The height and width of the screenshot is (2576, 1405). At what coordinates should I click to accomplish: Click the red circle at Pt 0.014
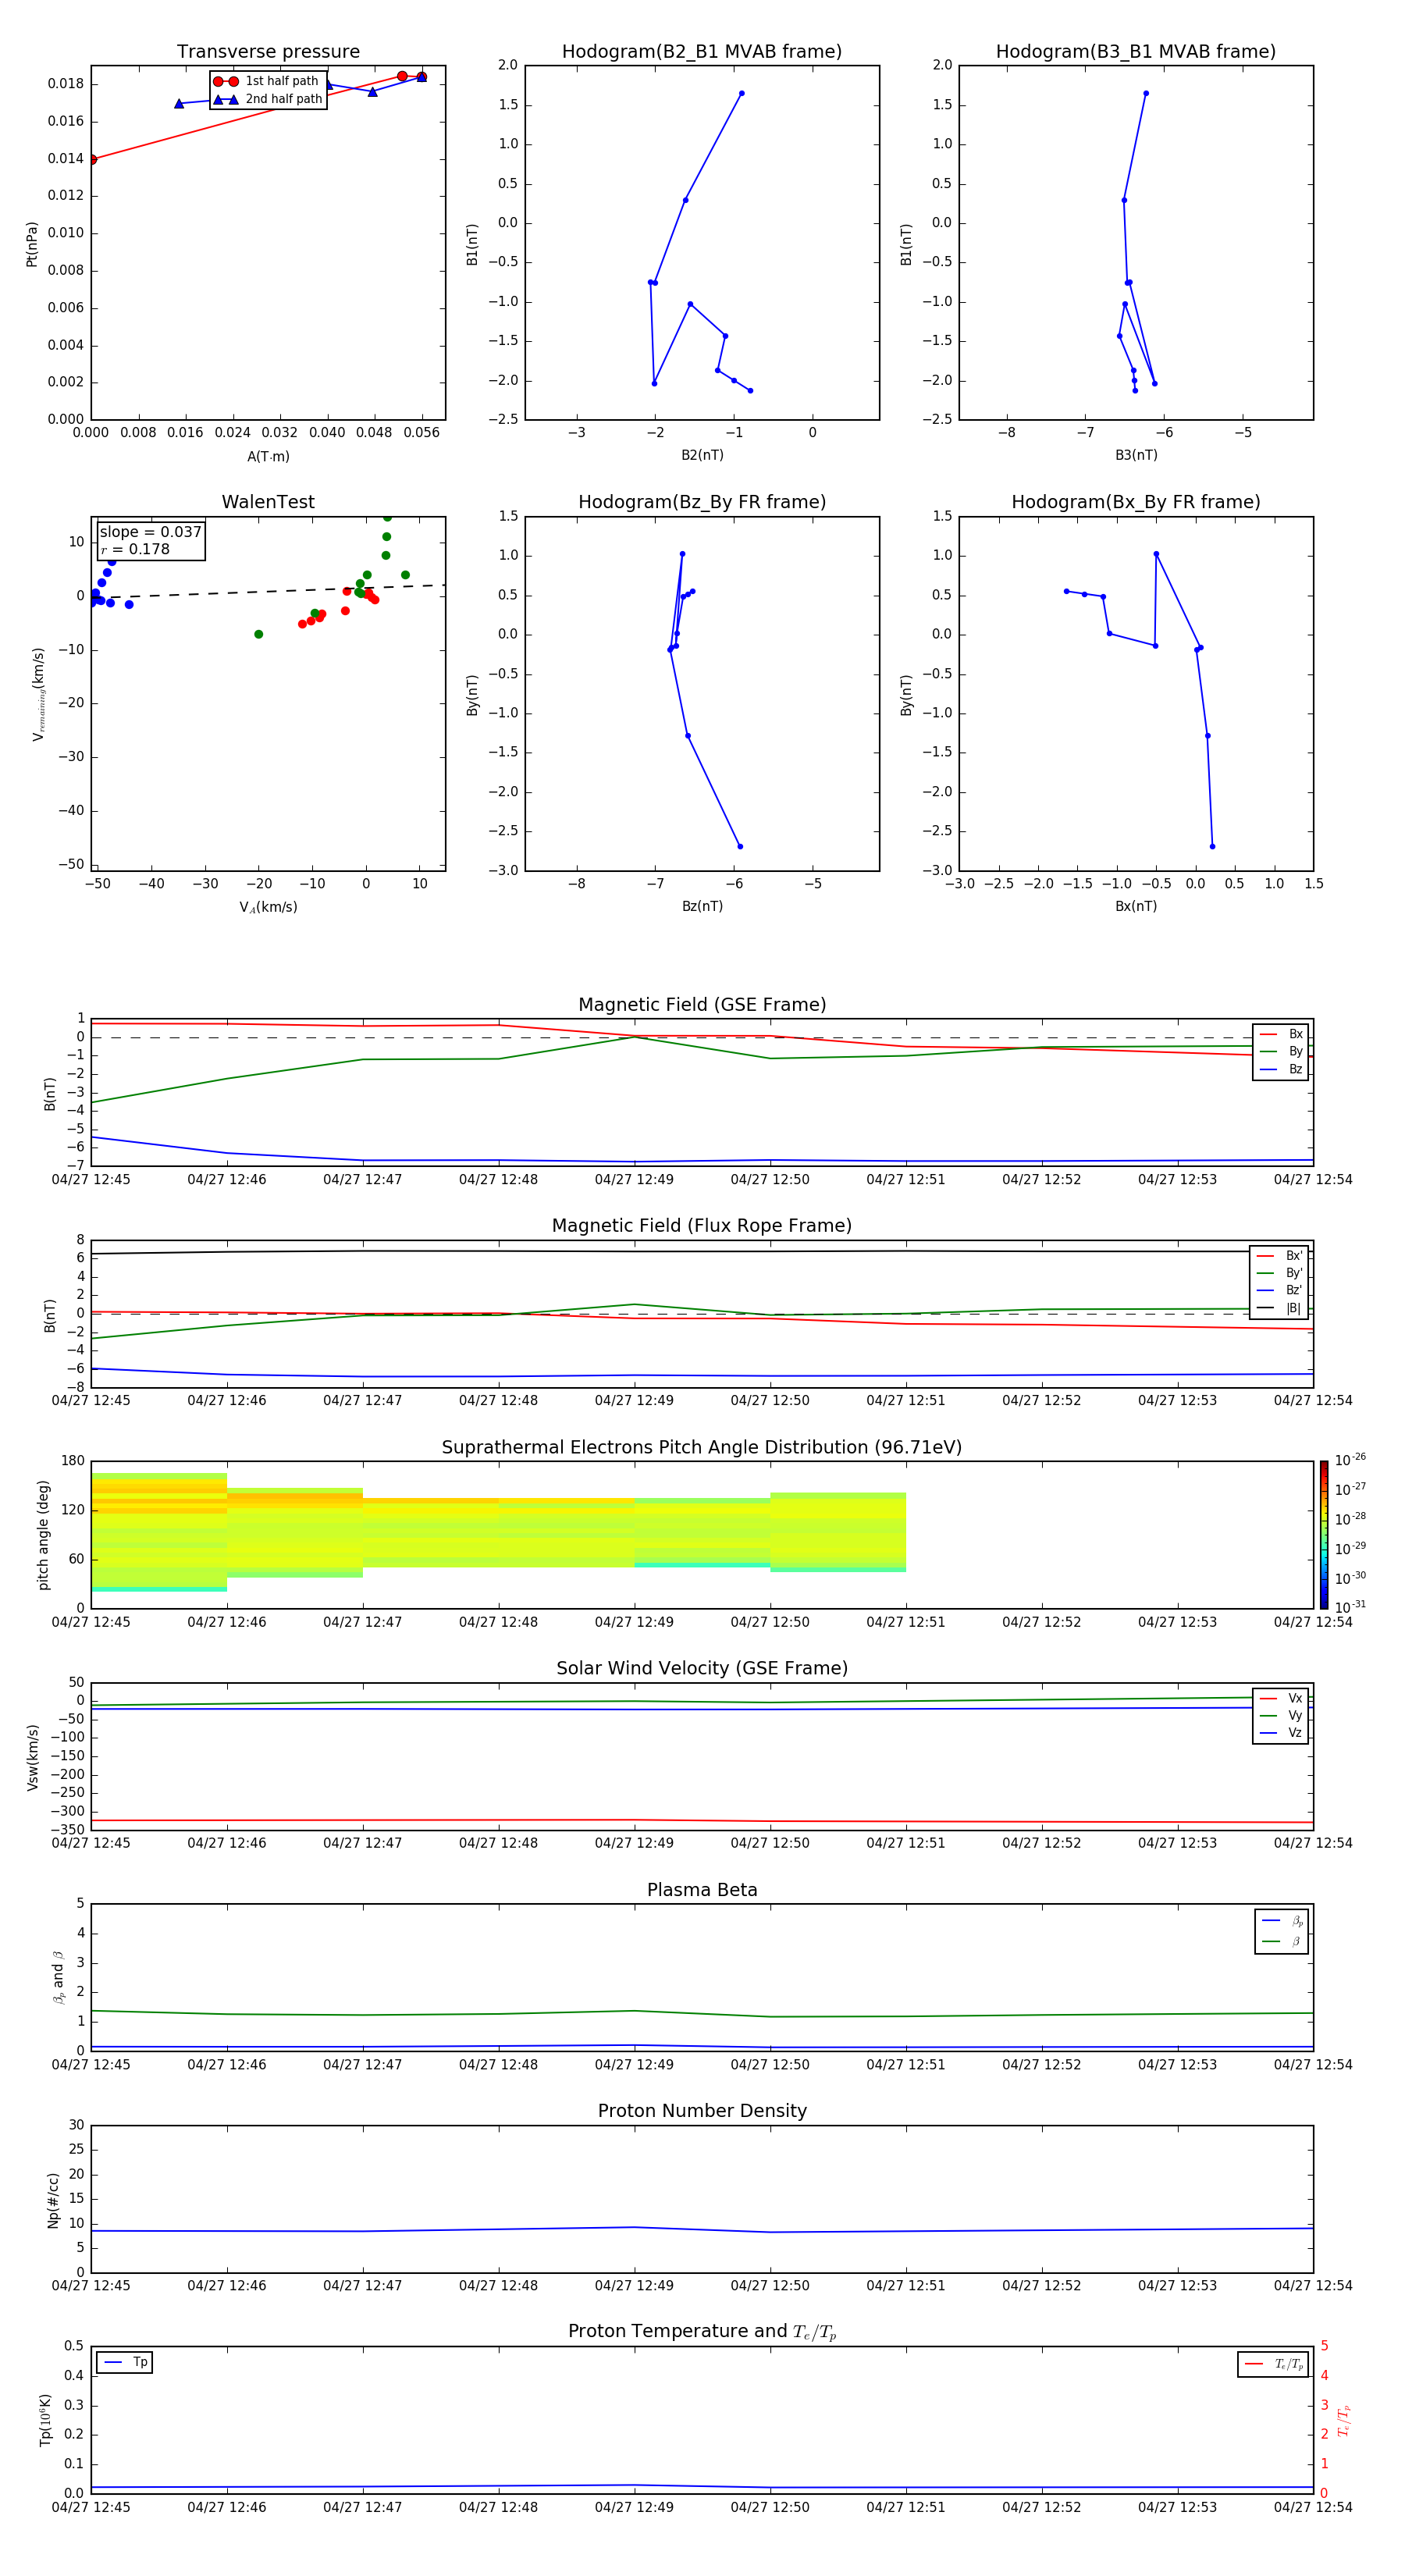92,159
